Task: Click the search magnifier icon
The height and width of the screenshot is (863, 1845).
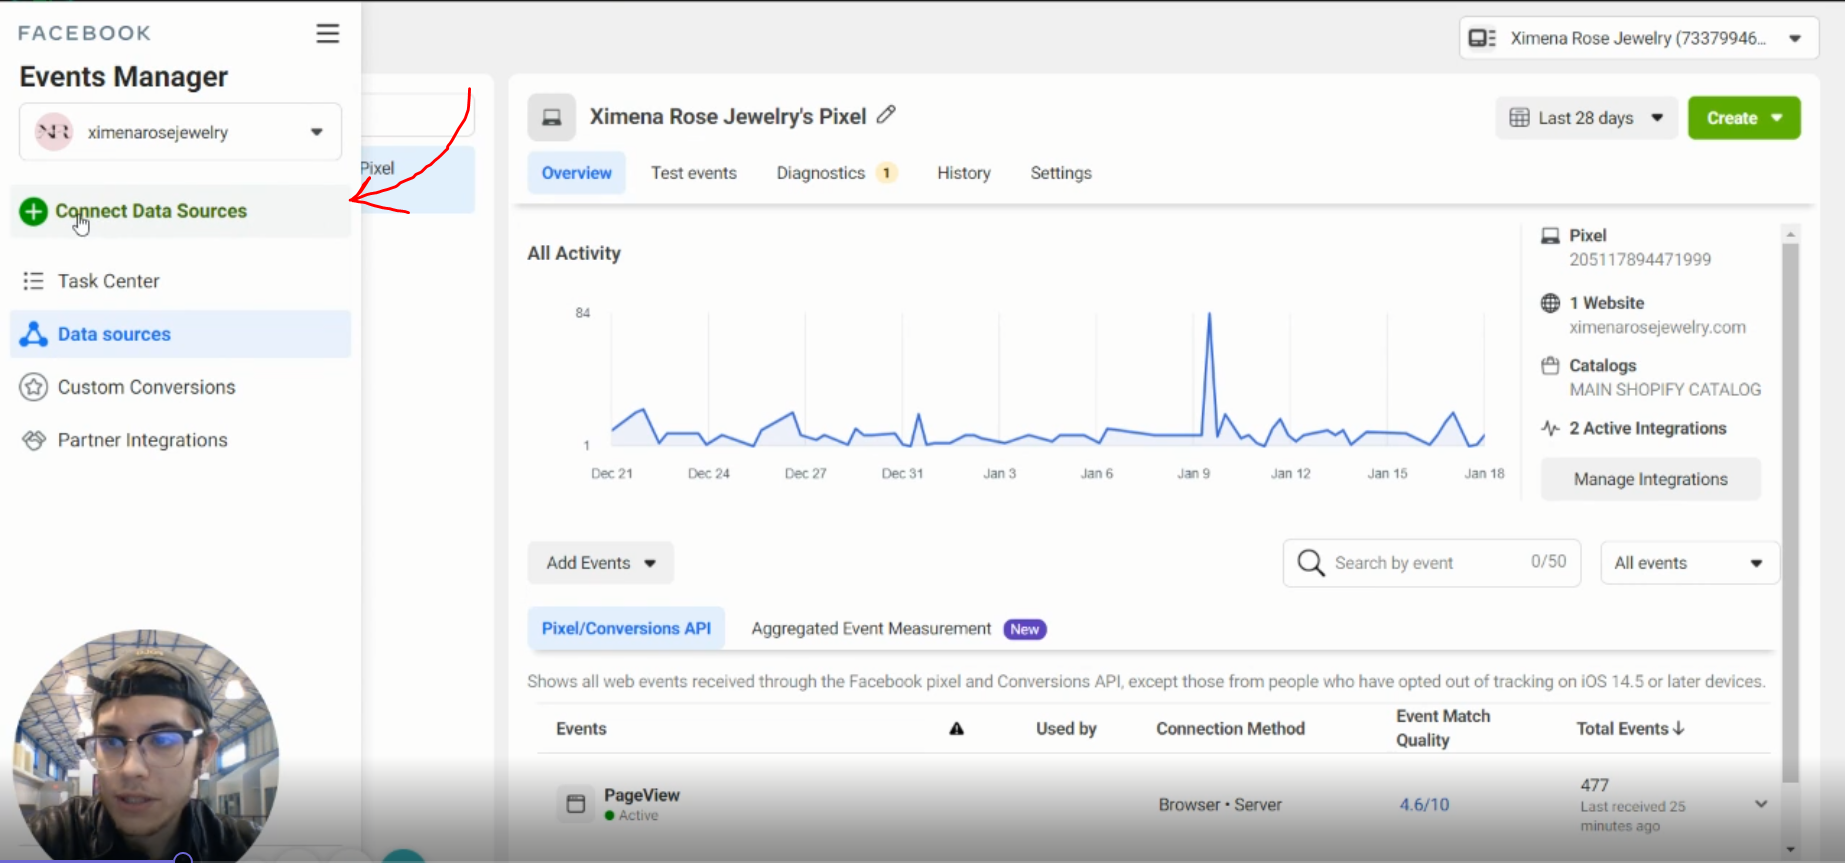Action: coord(1310,563)
